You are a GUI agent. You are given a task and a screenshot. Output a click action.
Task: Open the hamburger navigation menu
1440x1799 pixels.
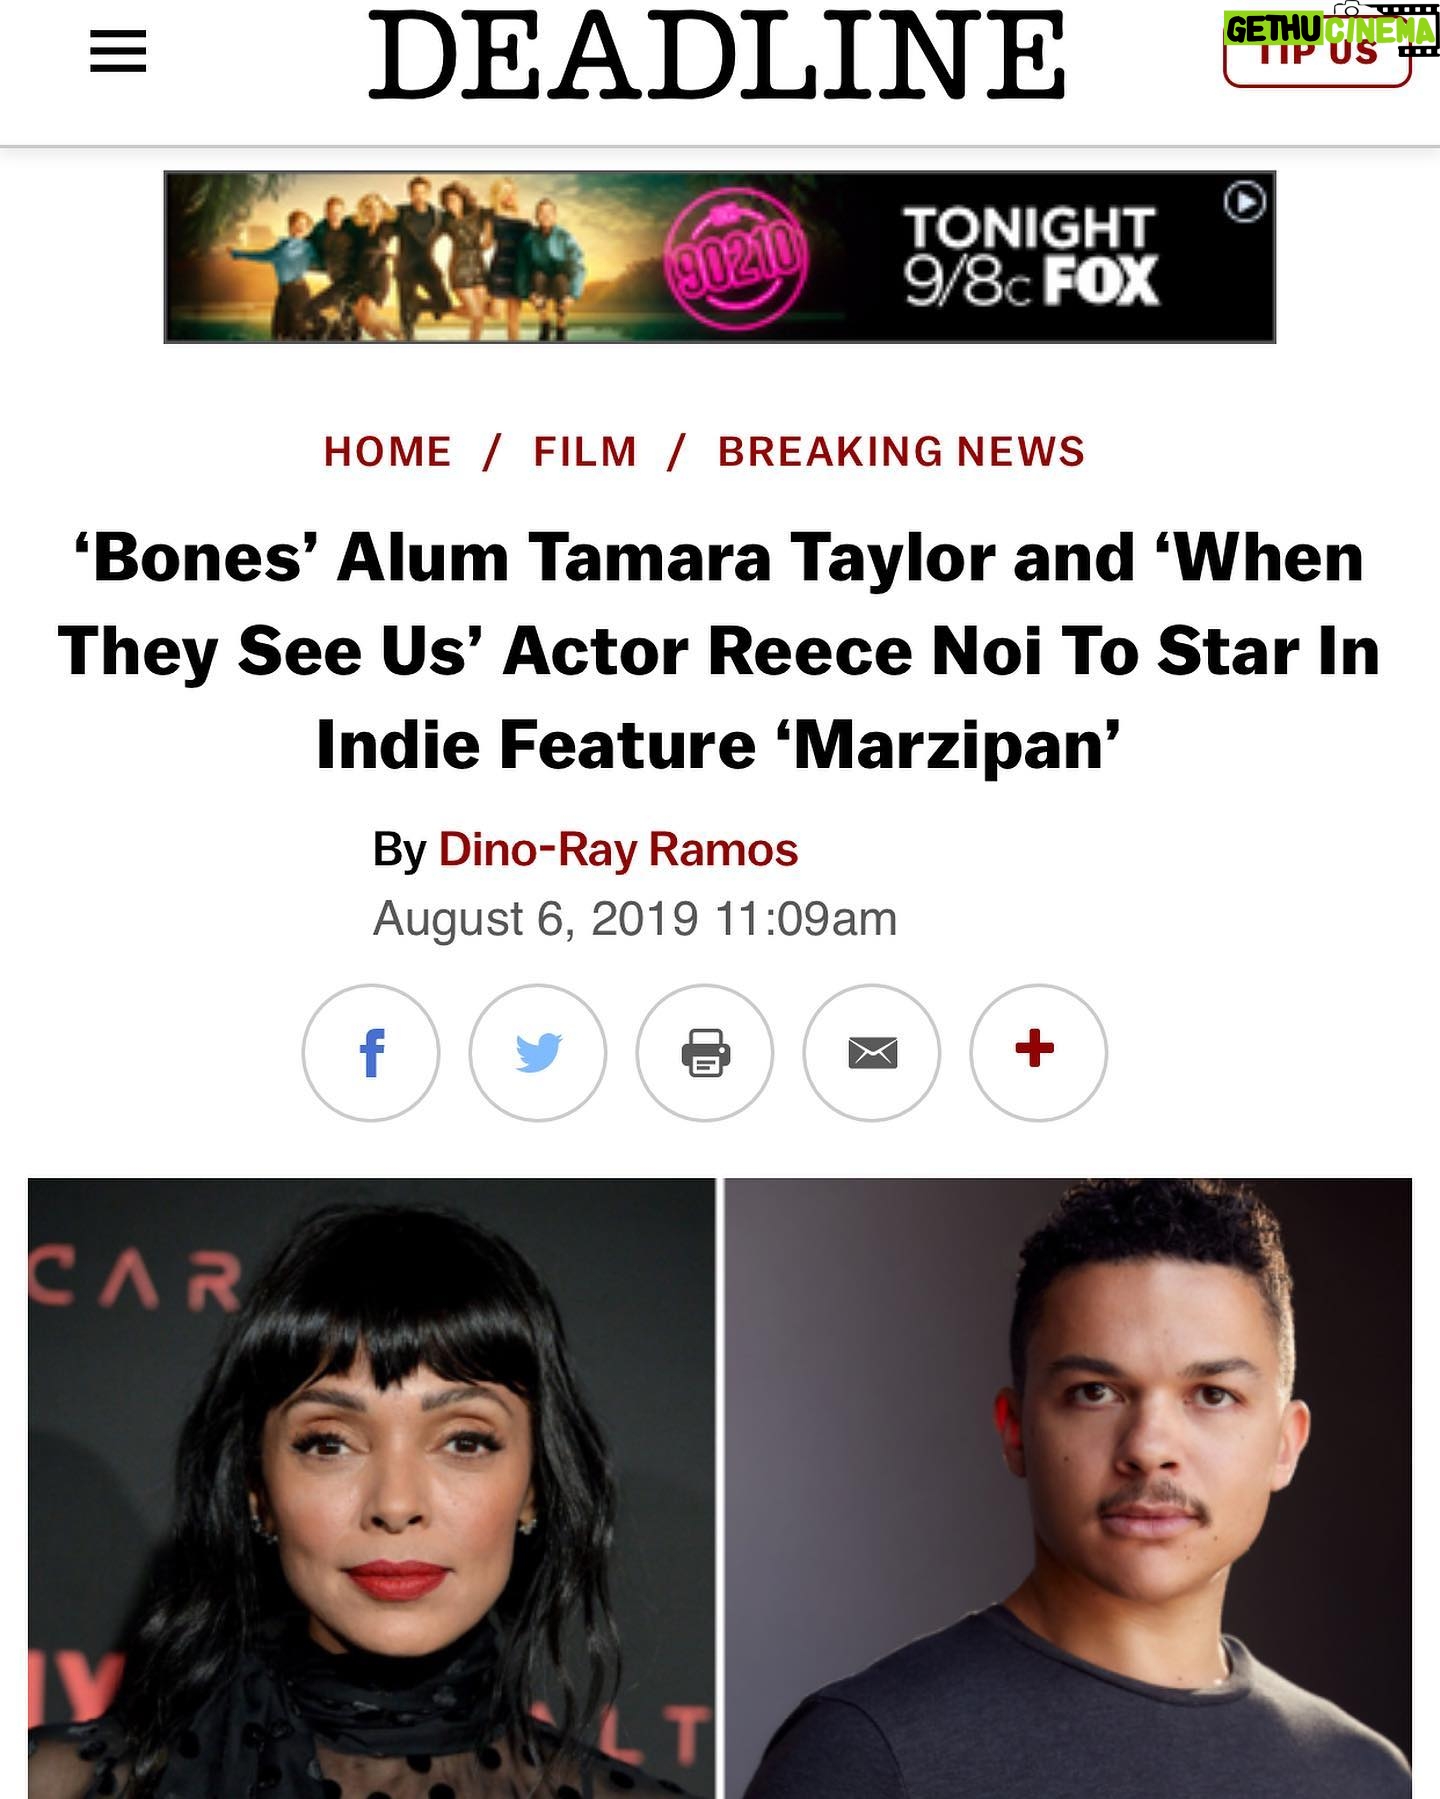118,51
